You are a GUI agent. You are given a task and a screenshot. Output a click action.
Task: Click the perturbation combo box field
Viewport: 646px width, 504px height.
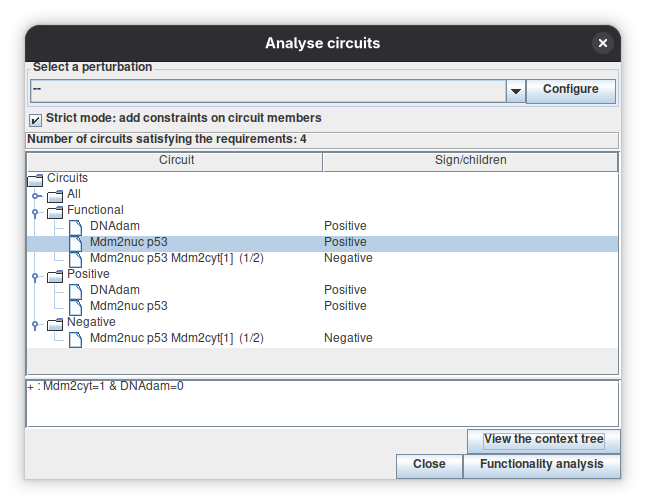268,91
